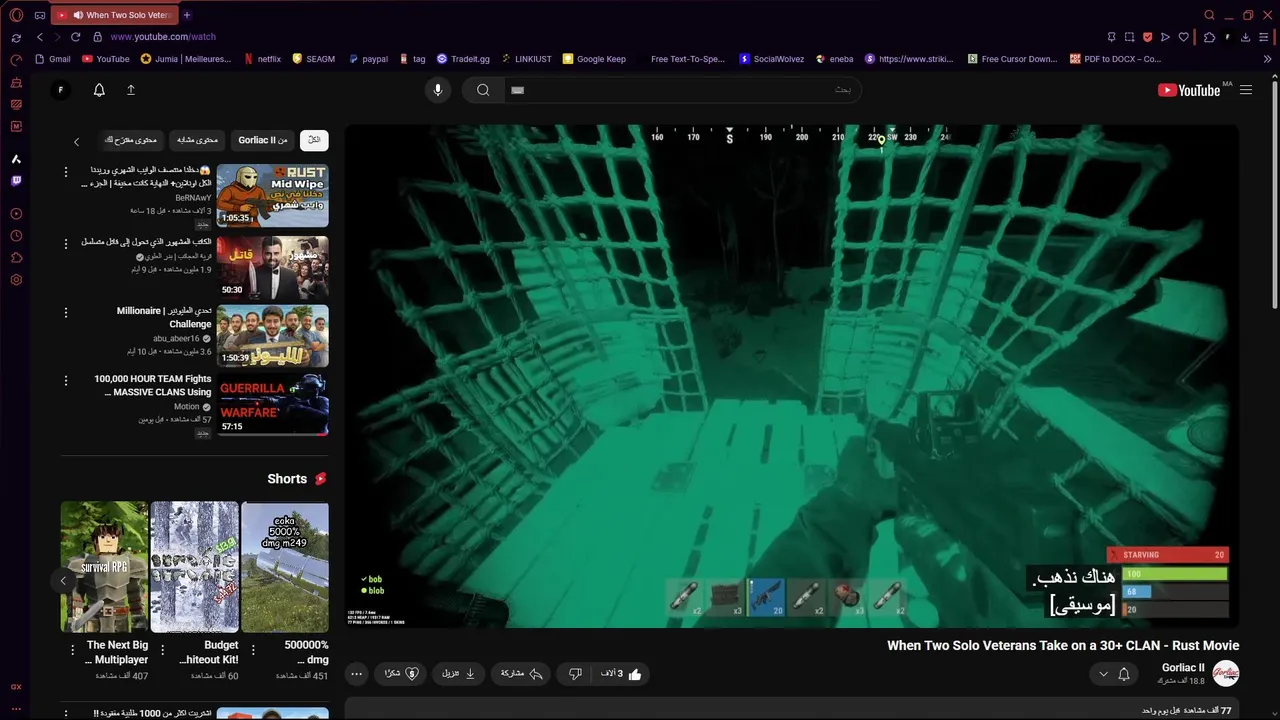Click the YouTube search magnifier button
The width and height of the screenshot is (1280, 720).
point(483,90)
